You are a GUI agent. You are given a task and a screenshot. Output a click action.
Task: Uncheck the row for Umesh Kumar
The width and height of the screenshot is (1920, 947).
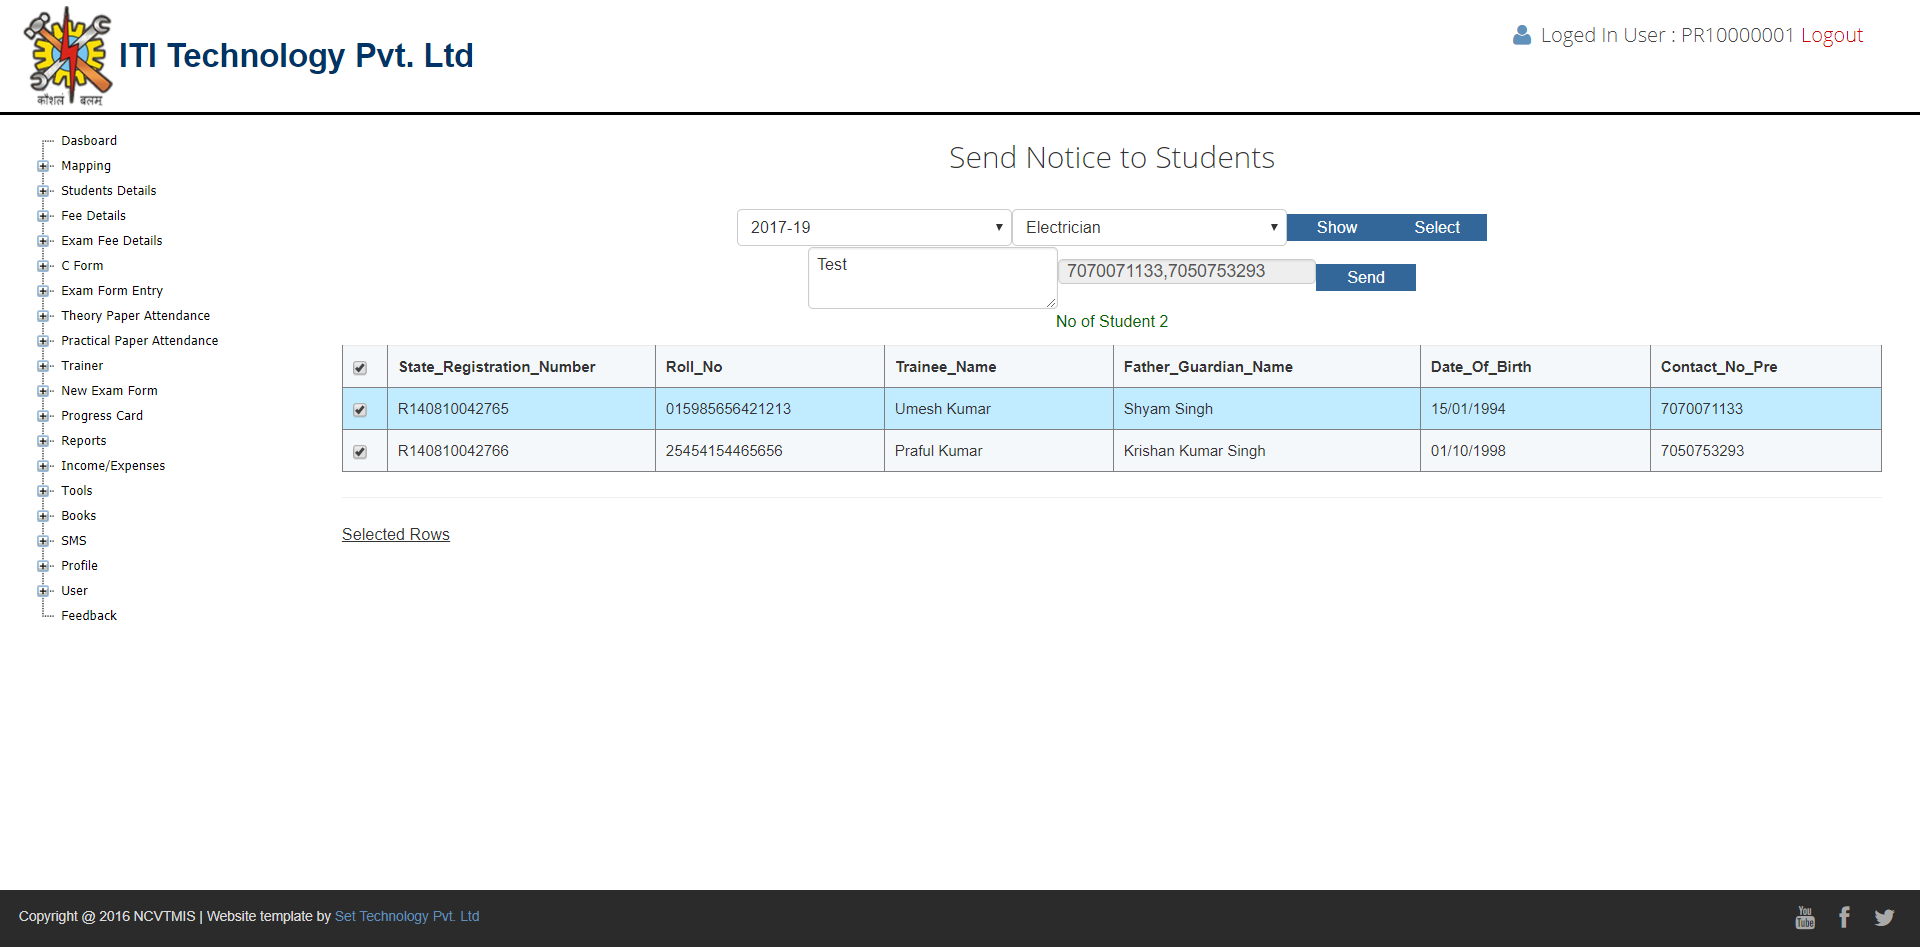(x=360, y=410)
